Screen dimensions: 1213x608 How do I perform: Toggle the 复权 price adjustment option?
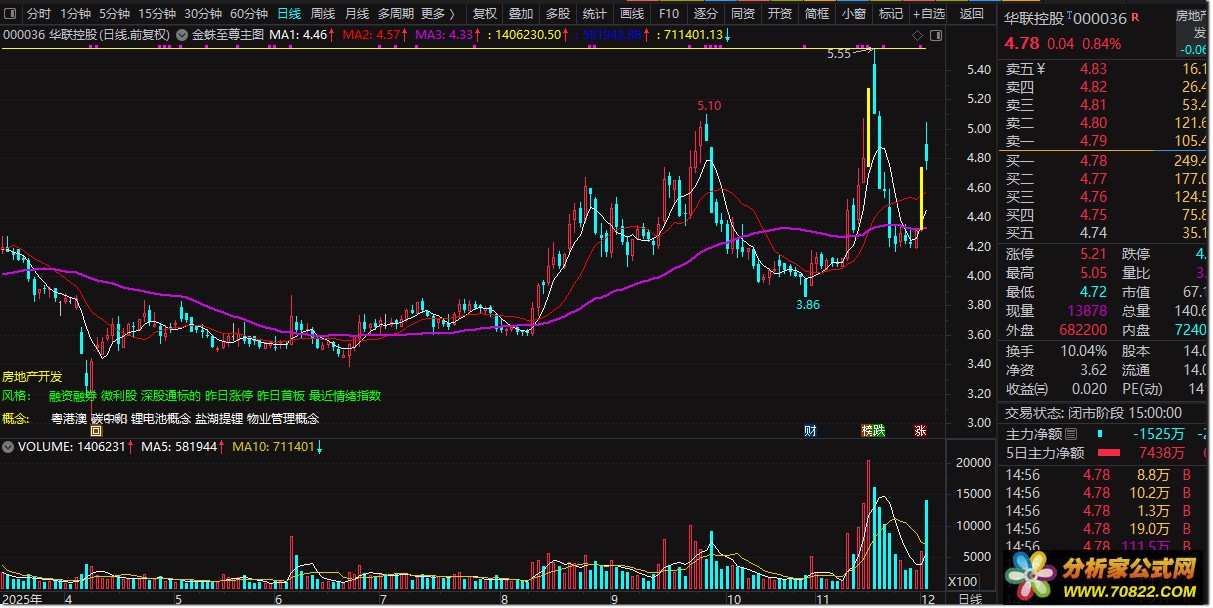click(x=484, y=14)
